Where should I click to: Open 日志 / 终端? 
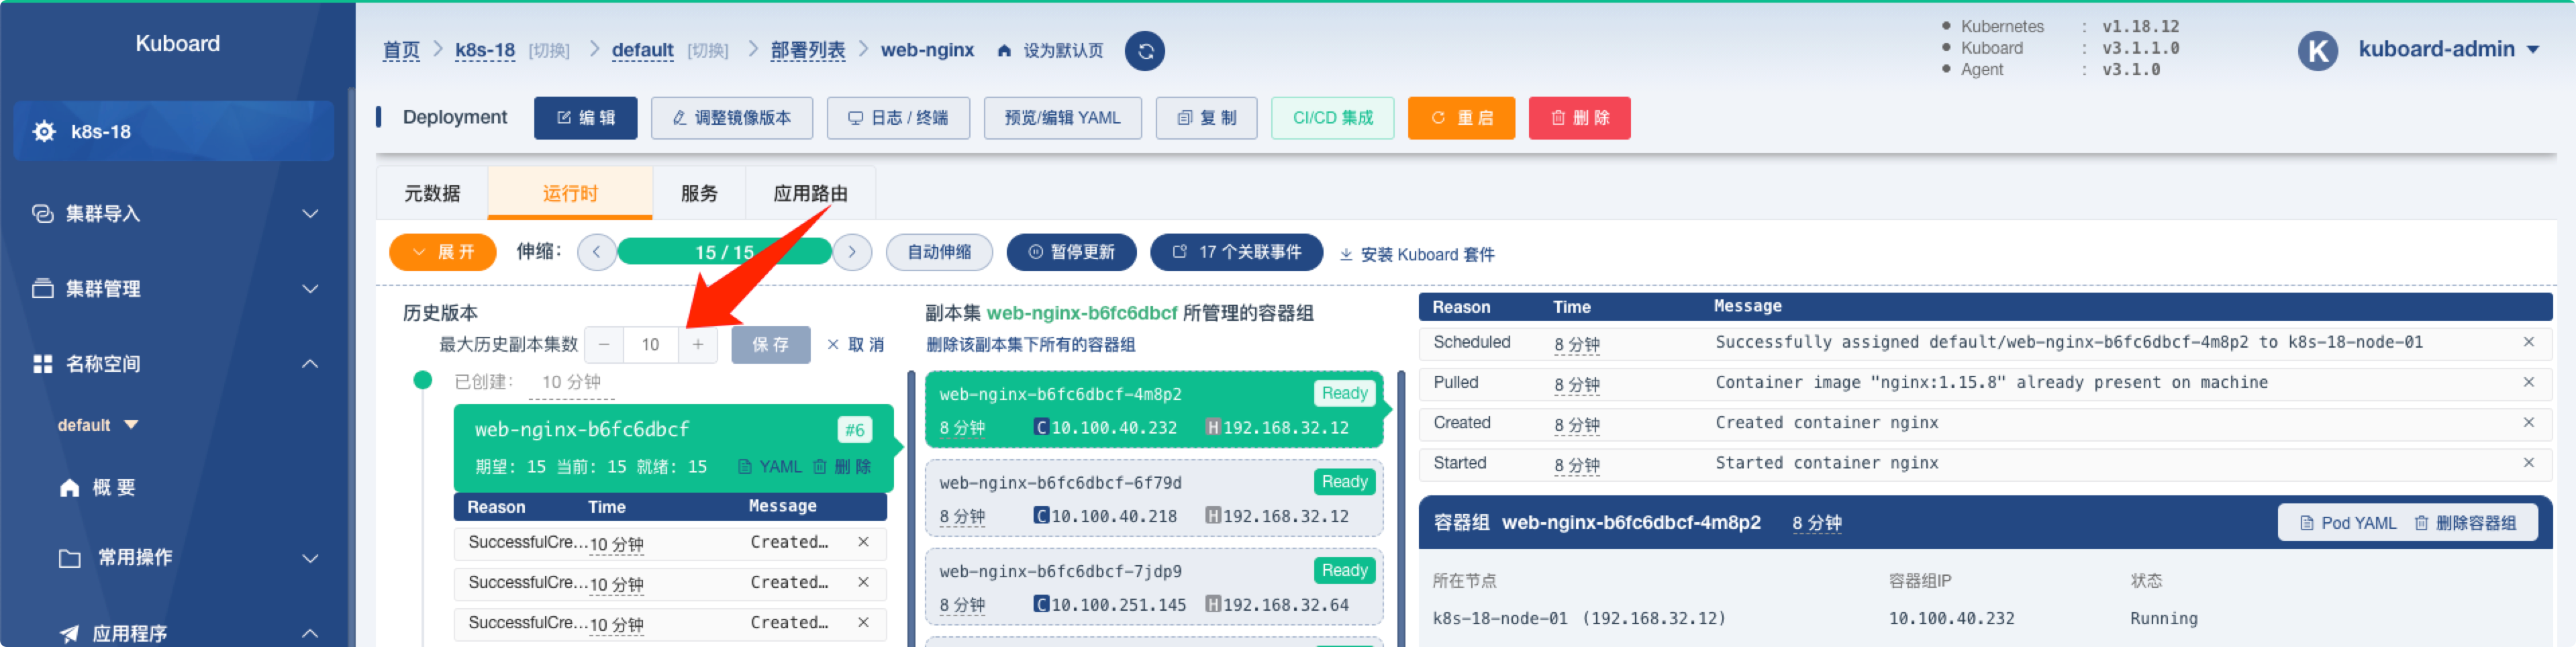tap(898, 118)
